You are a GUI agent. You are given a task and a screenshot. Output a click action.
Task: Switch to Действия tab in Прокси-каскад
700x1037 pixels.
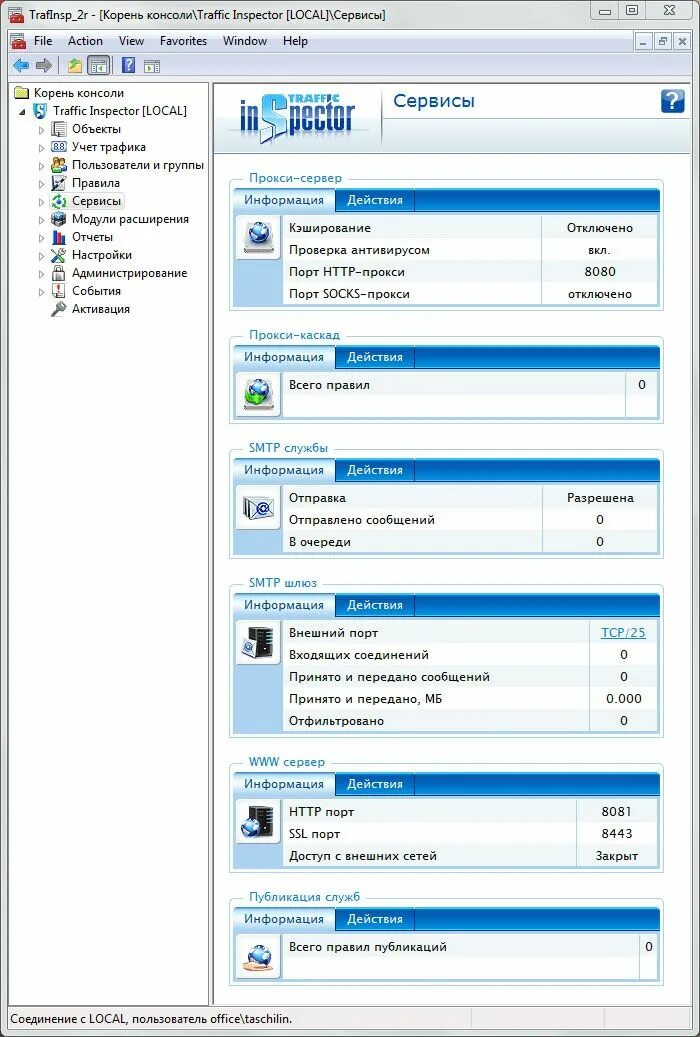click(374, 357)
